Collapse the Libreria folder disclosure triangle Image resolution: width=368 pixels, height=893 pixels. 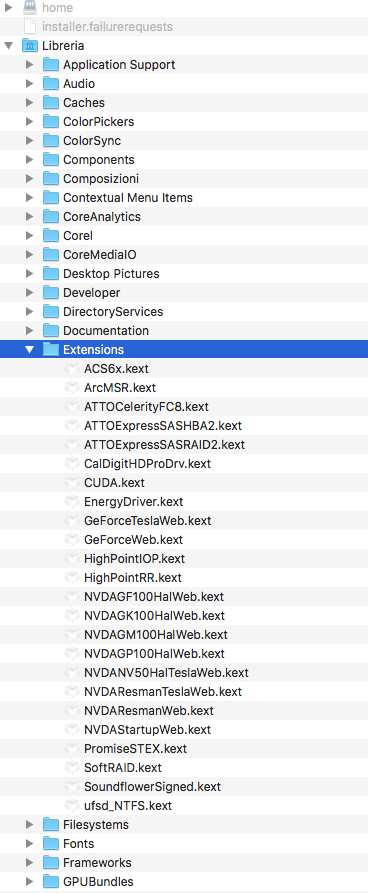[9, 46]
